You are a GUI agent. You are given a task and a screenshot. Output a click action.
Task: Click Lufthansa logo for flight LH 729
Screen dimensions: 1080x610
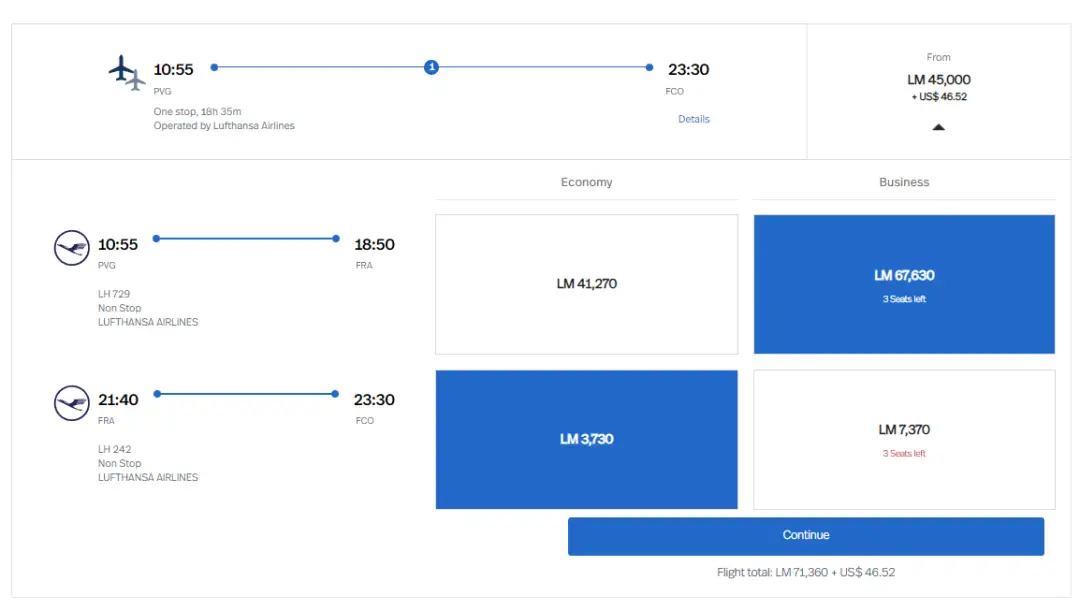(x=72, y=247)
